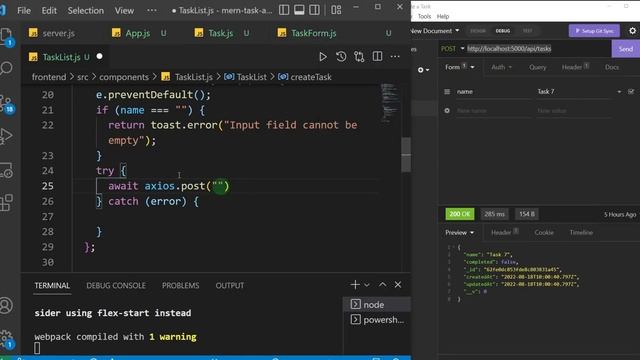This screenshot has width=640, height=360.
Task: Toggle the name field enabled checkbox
Action: tap(631, 91)
